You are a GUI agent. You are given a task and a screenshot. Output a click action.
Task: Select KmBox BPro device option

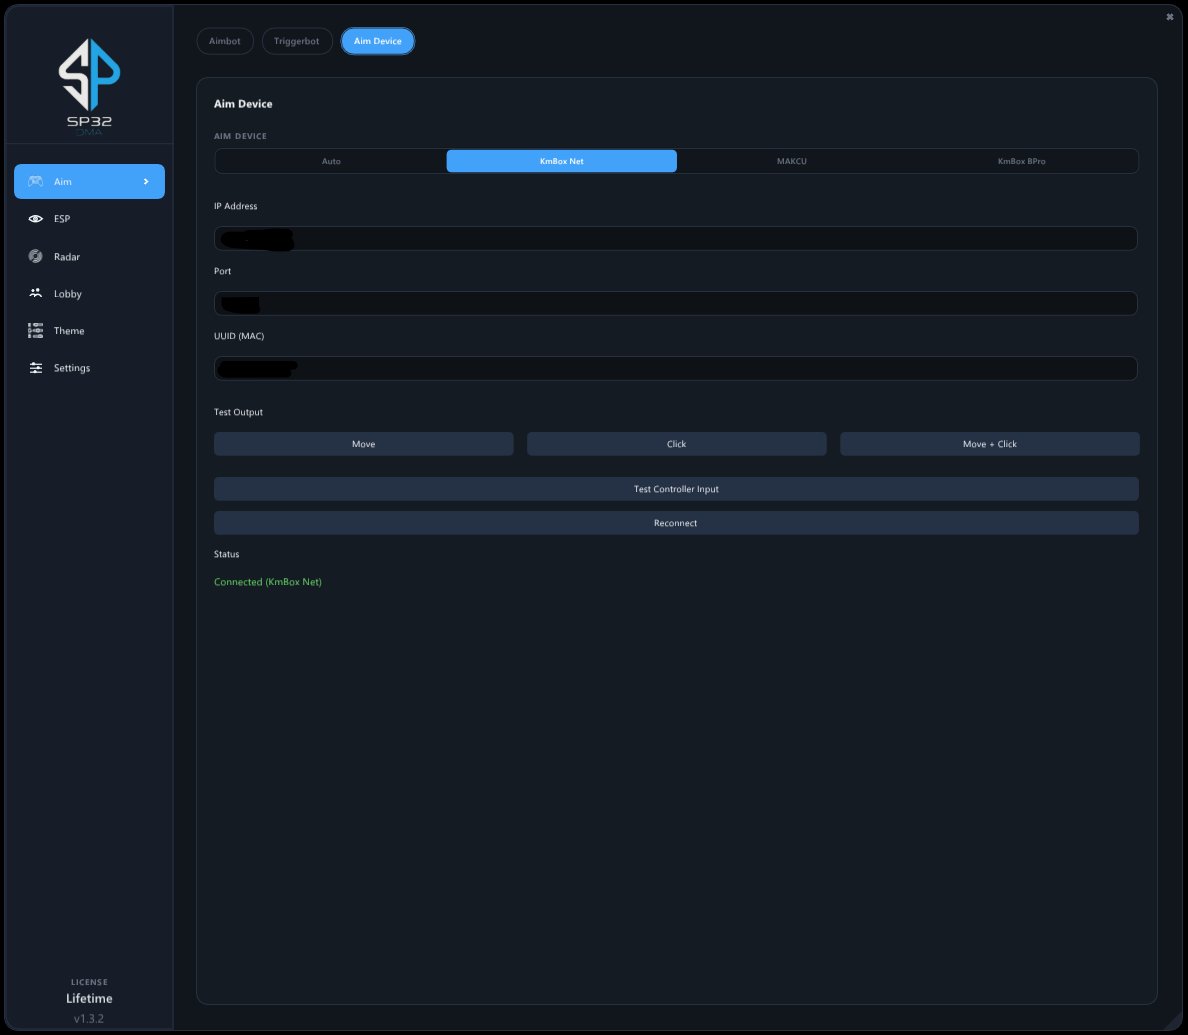click(1021, 161)
